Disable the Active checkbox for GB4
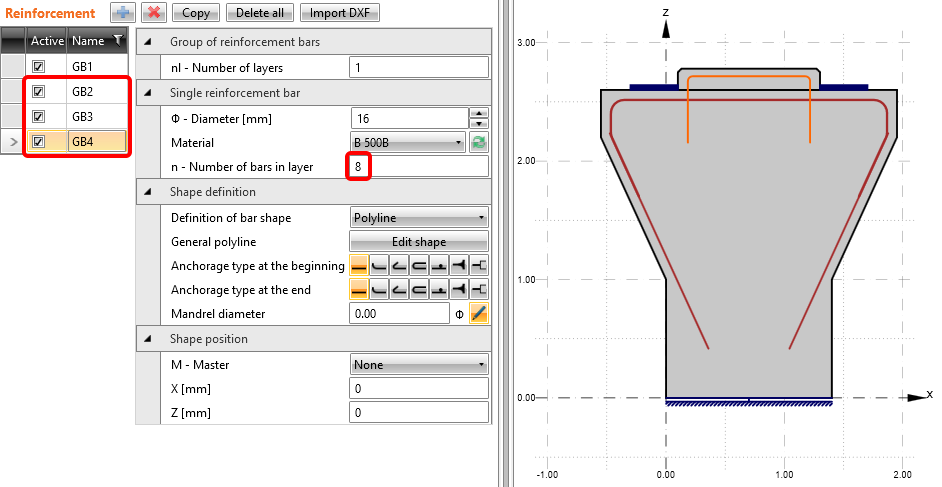942x487 pixels. coord(38,142)
